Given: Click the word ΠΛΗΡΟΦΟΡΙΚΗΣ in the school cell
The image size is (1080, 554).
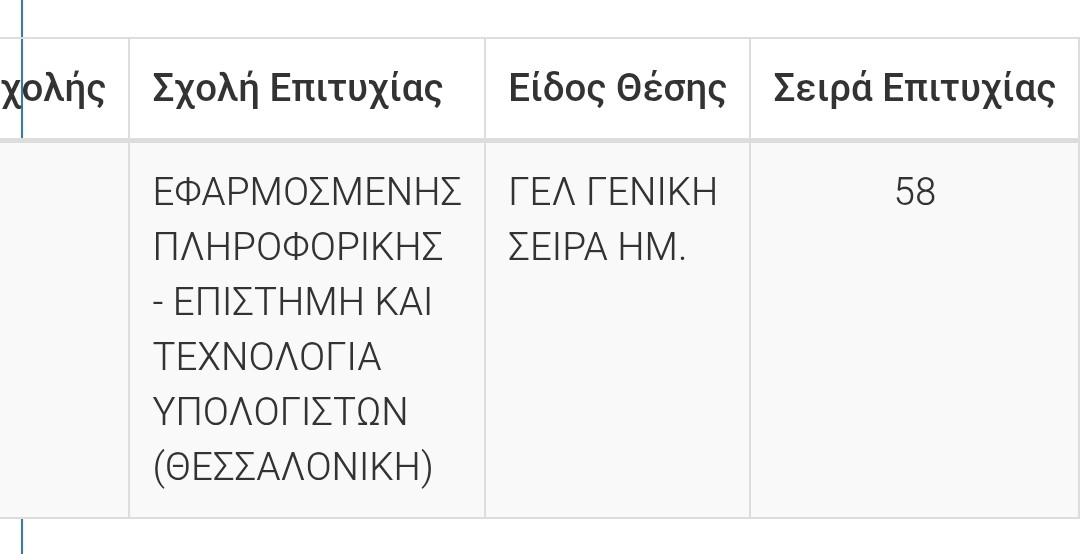Looking at the screenshot, I should pyautogui.click(x=298, y=247).
